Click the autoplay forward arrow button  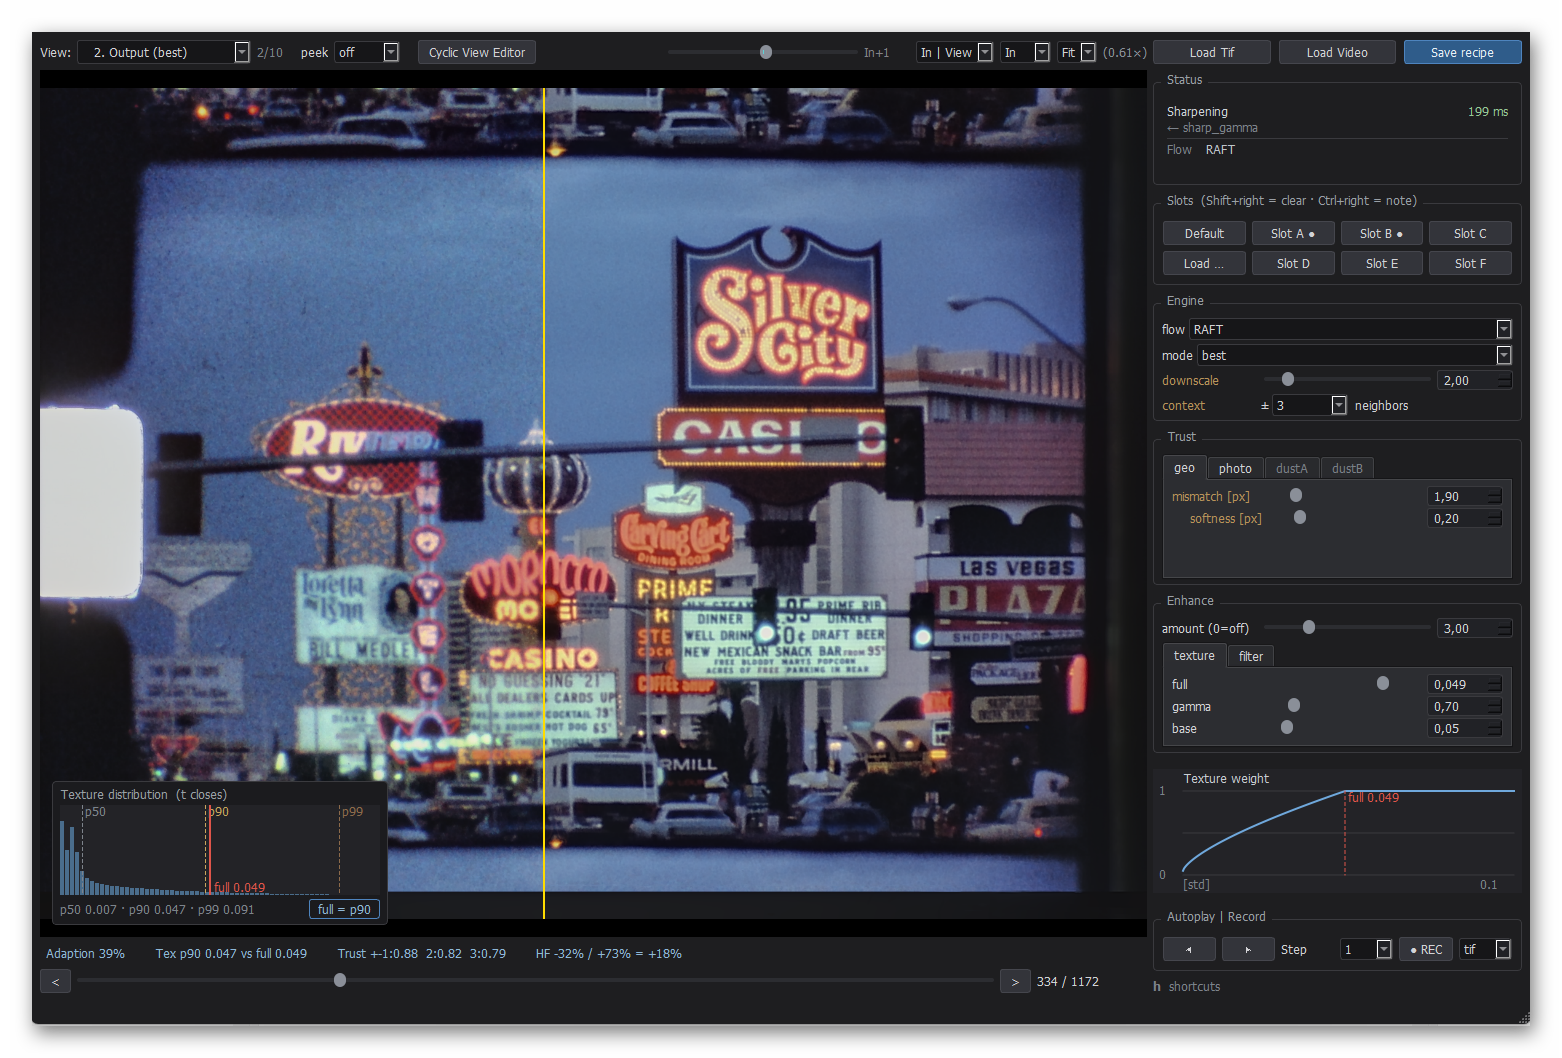pos(1248,949)
